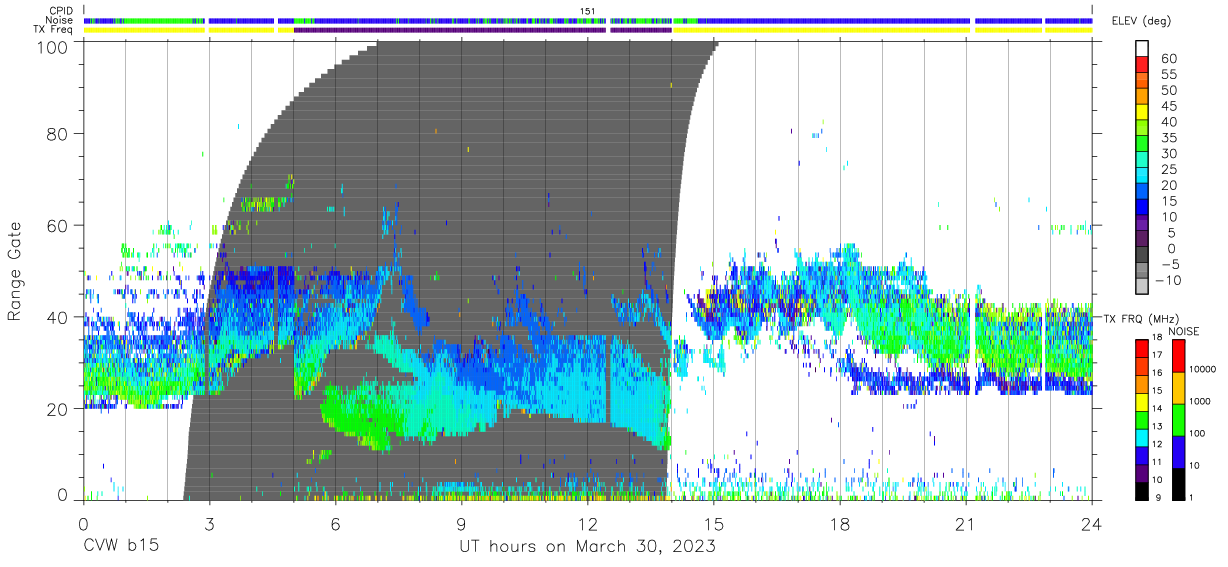Click elevation colorbar label '25'
Image resolution: width=1228 pixels, height=567 pixels.
(x=1169, y=169)
